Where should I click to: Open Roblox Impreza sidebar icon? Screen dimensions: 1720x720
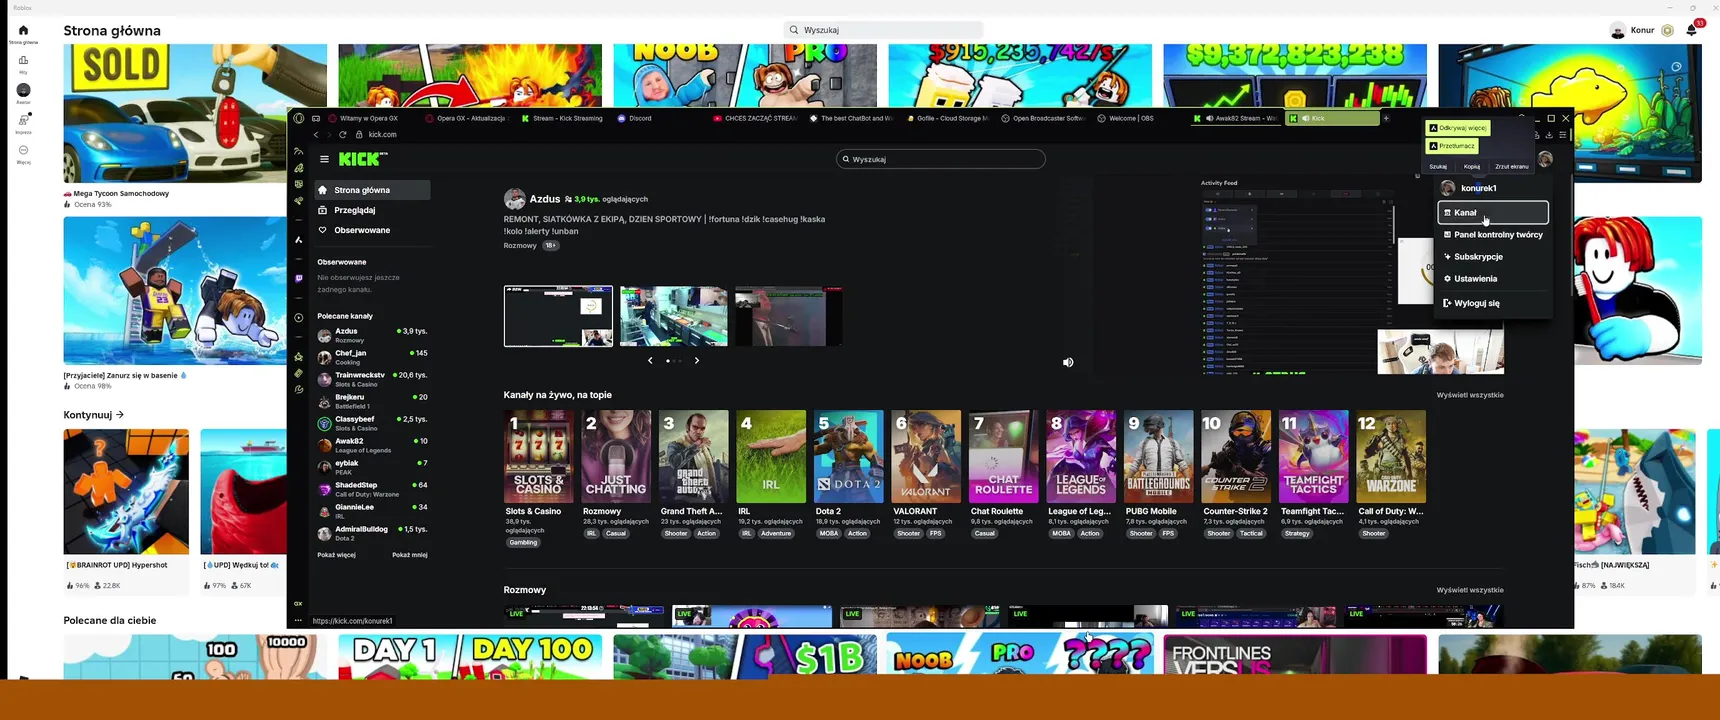click(23, 120)
